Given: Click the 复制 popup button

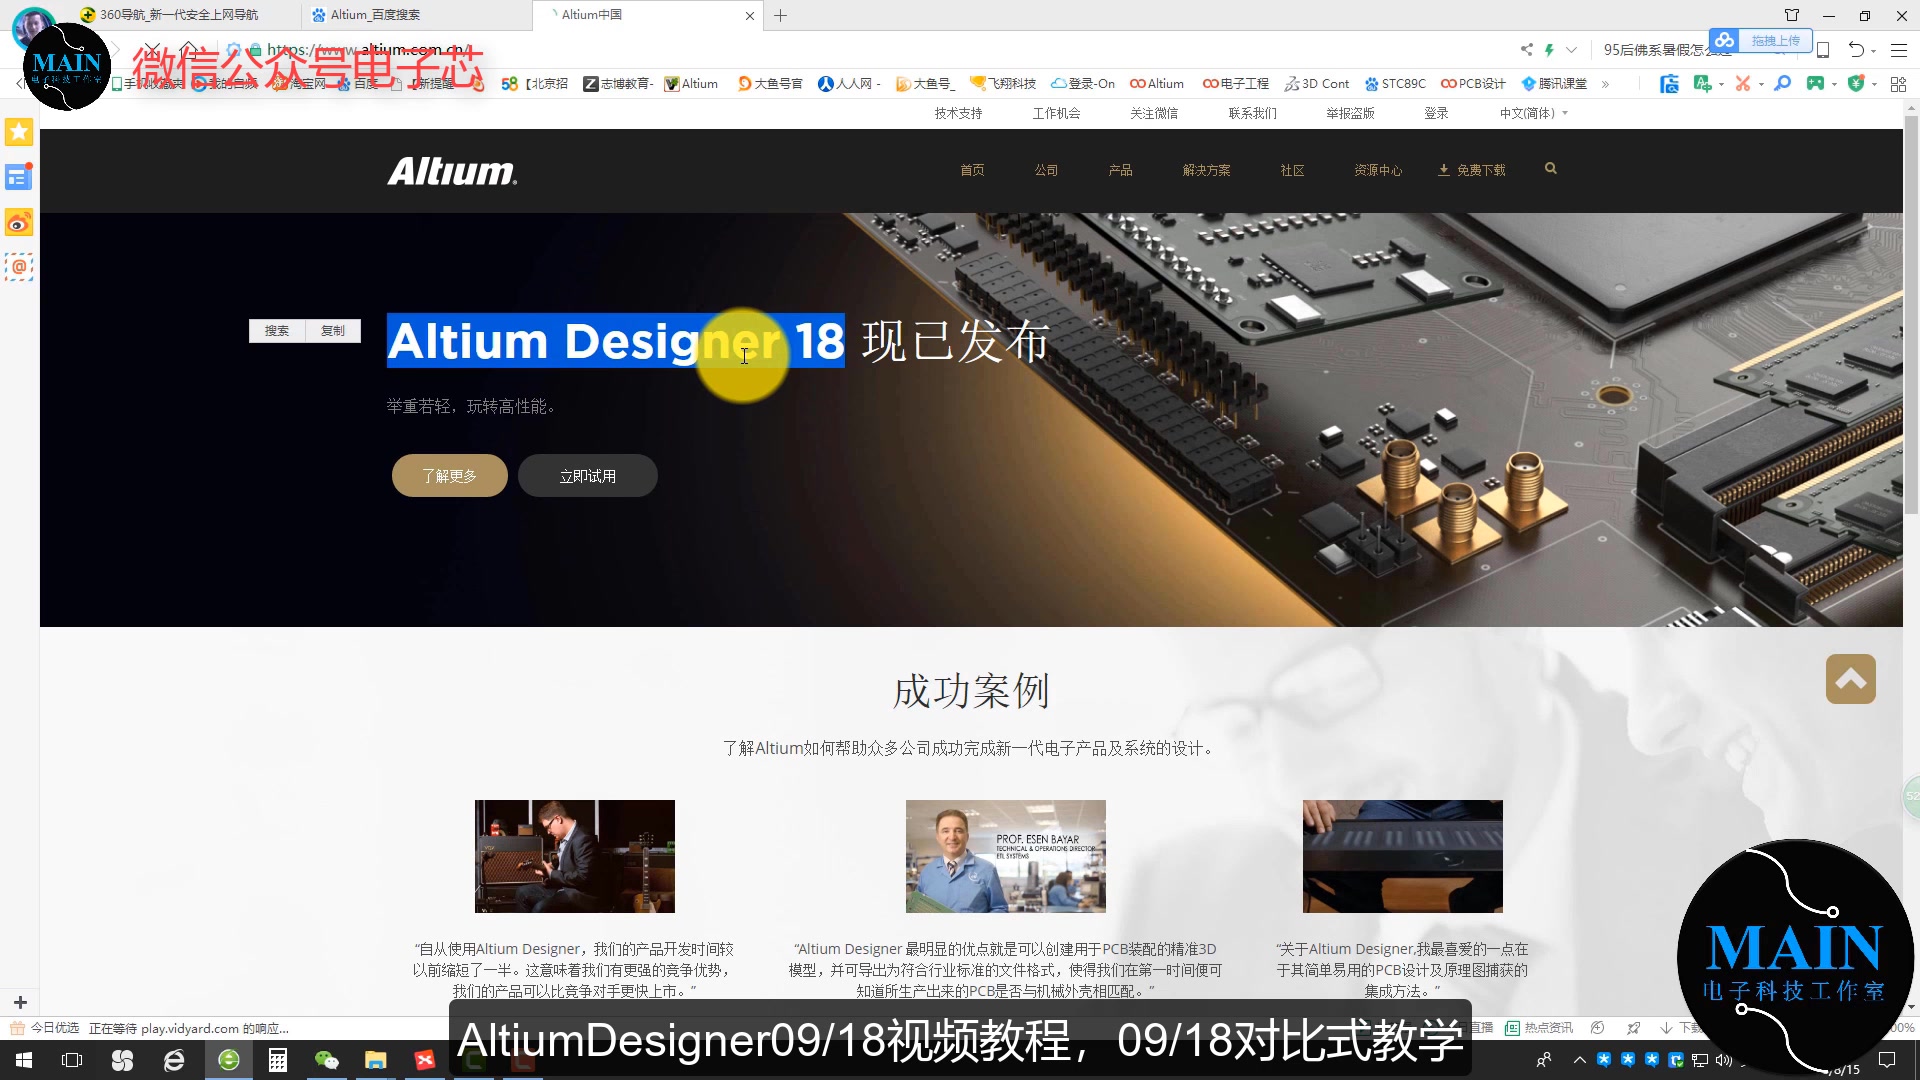Looking at the screenshot, I should coord(333,331).
